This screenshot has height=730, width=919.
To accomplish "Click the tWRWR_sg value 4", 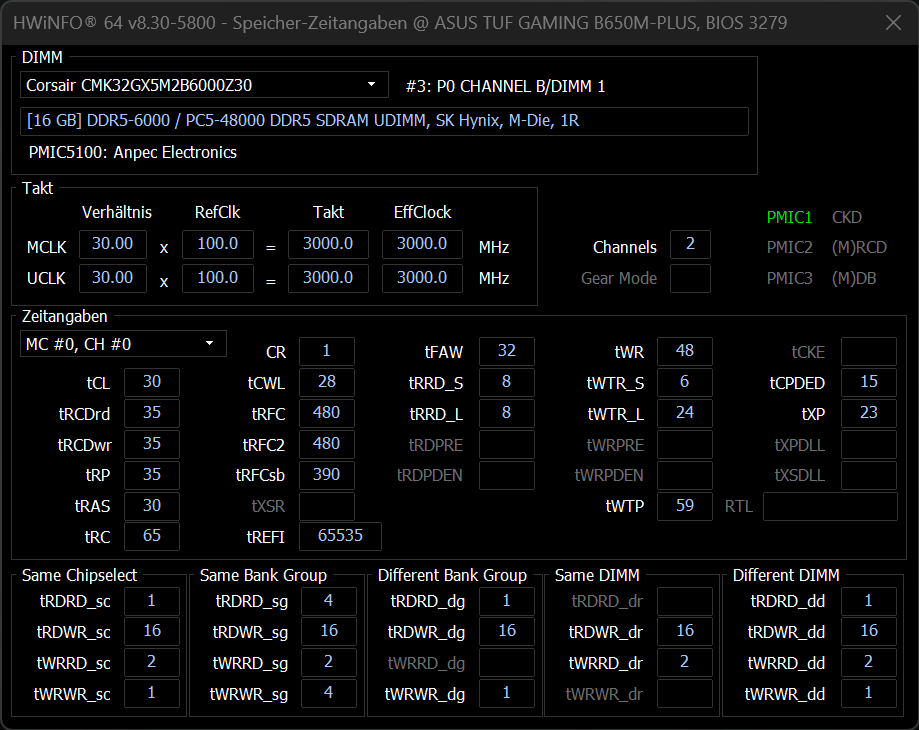I will (329, 694).
